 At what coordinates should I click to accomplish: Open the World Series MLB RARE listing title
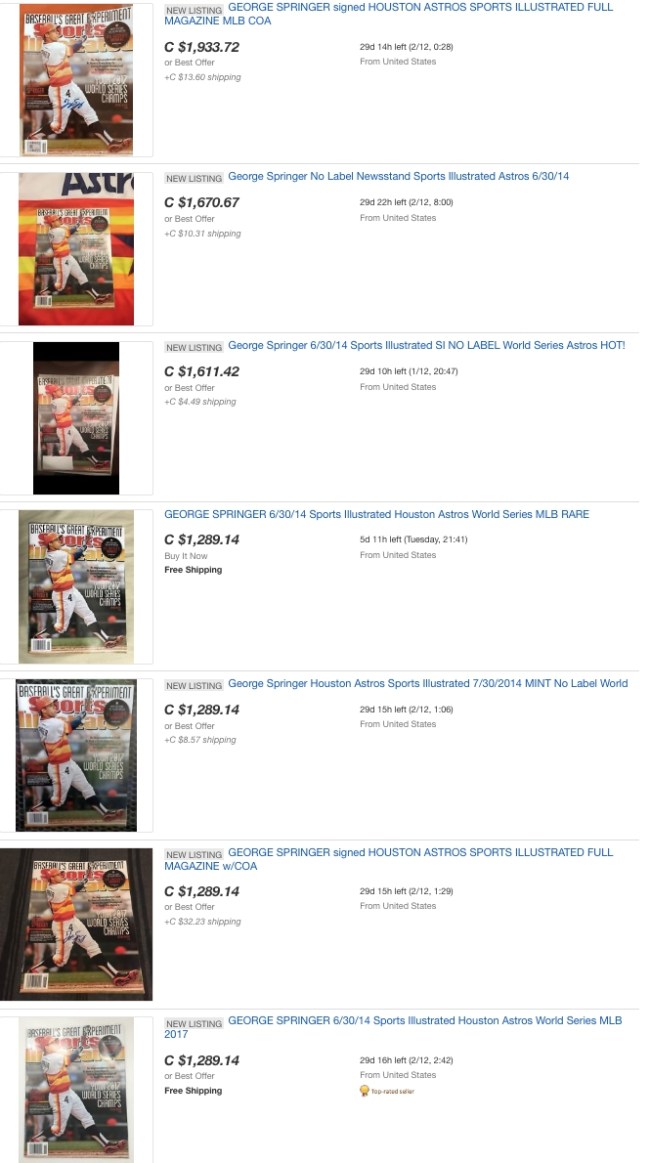376,514
